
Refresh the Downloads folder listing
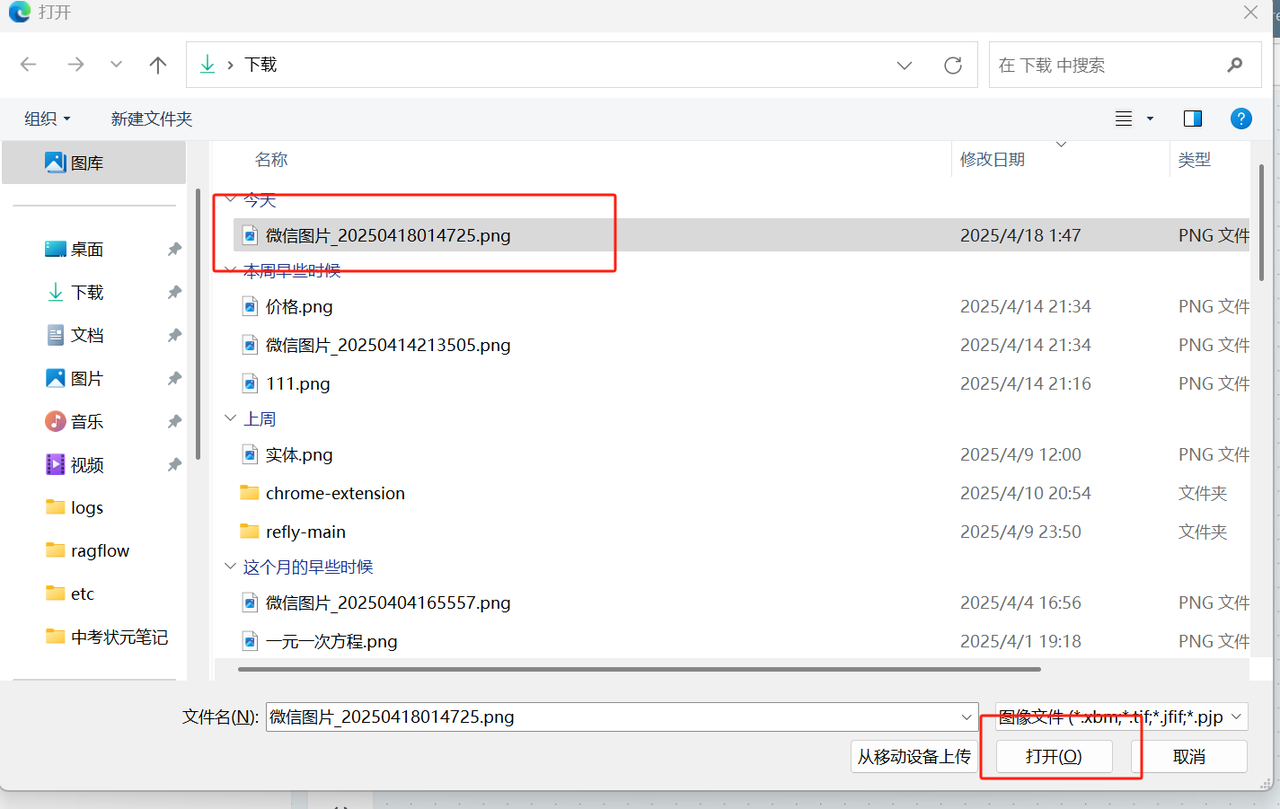pyautogui.click(x=953, y=65)
